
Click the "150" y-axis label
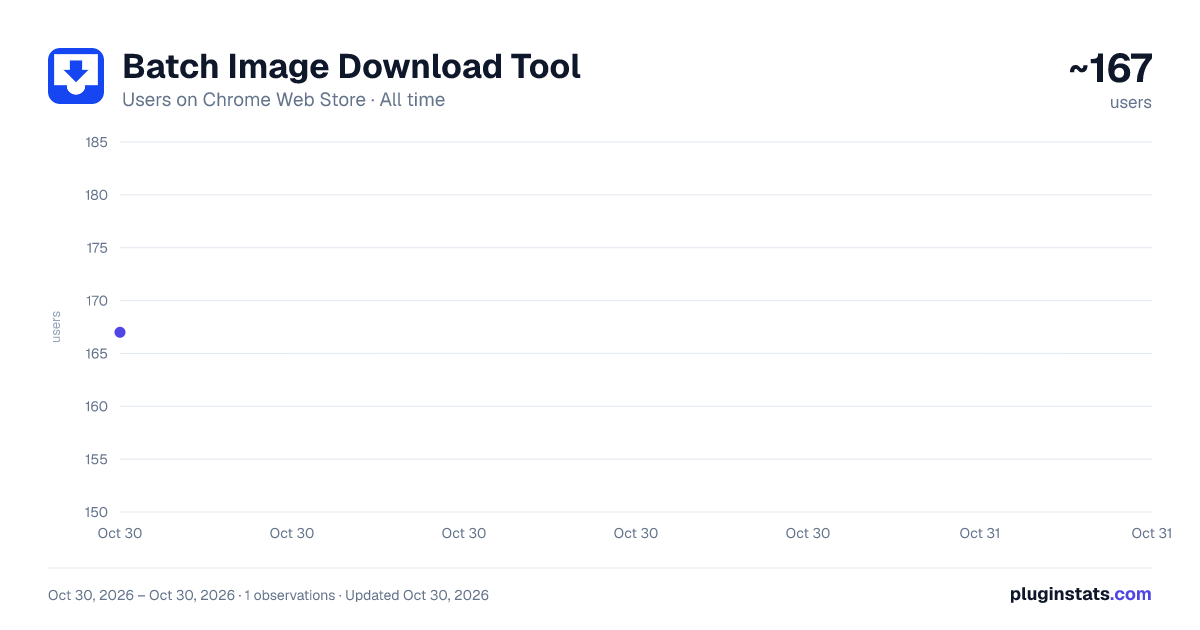coord(97,513)
